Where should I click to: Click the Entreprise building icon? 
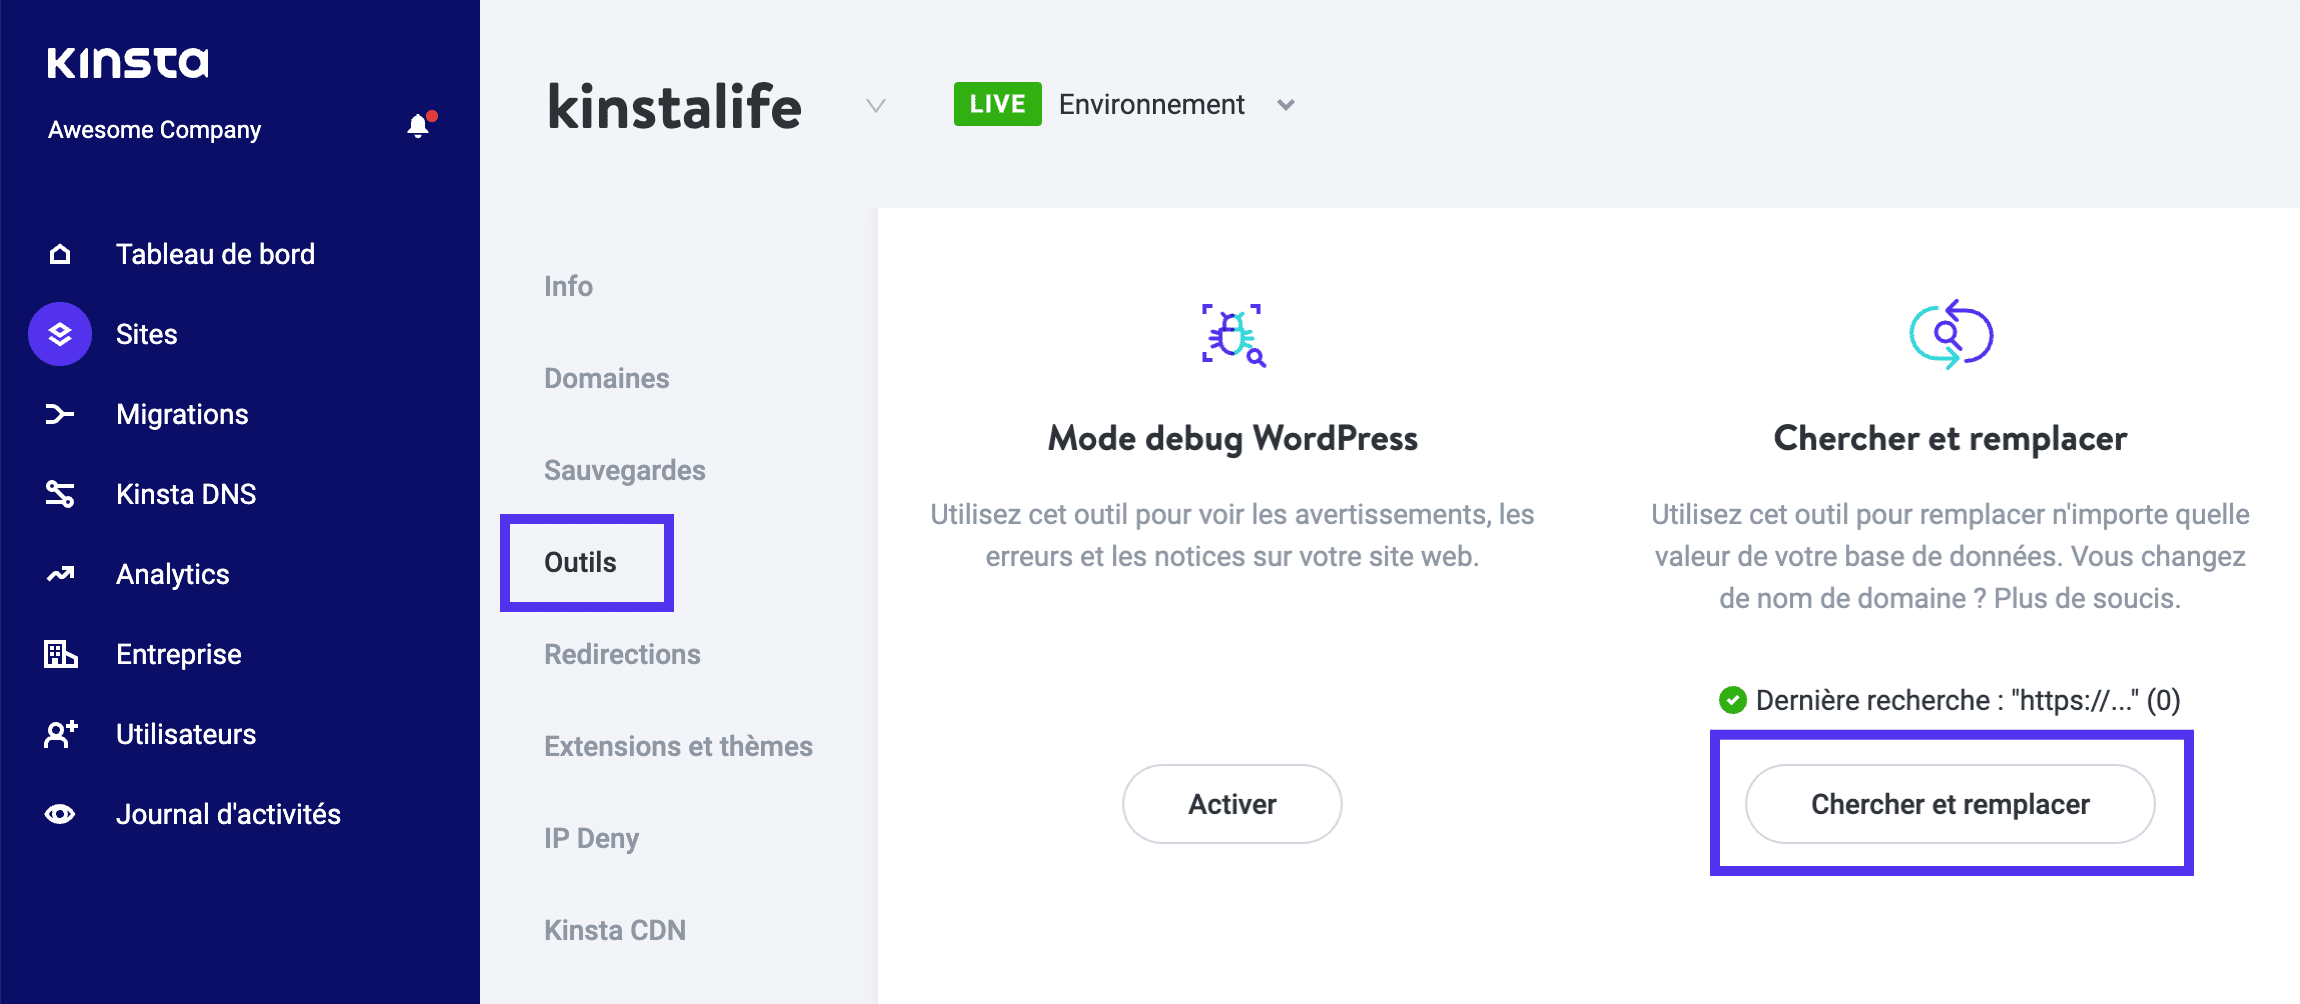point(59,654)
